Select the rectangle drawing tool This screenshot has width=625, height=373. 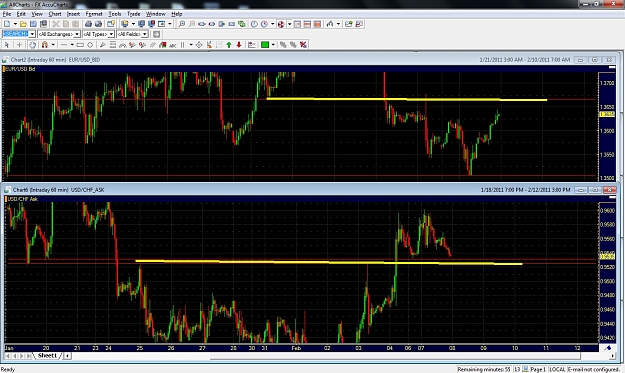80,45
